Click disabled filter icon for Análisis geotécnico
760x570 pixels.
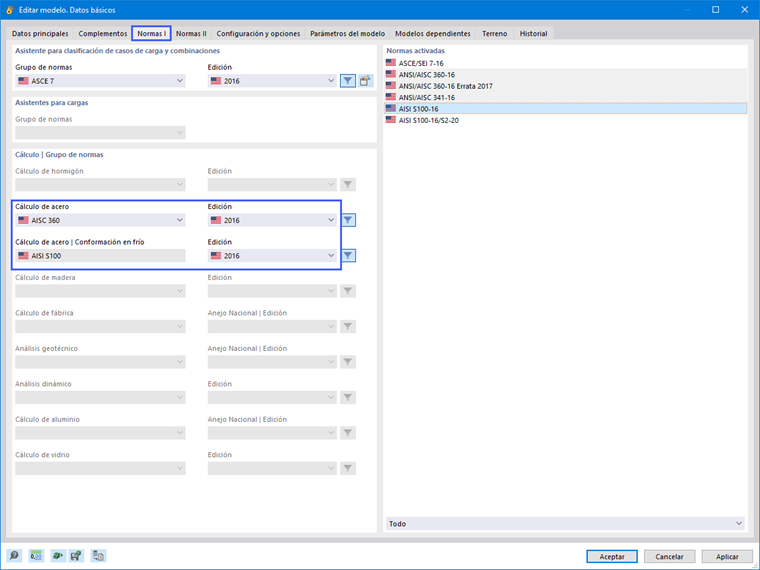(348, 362)
